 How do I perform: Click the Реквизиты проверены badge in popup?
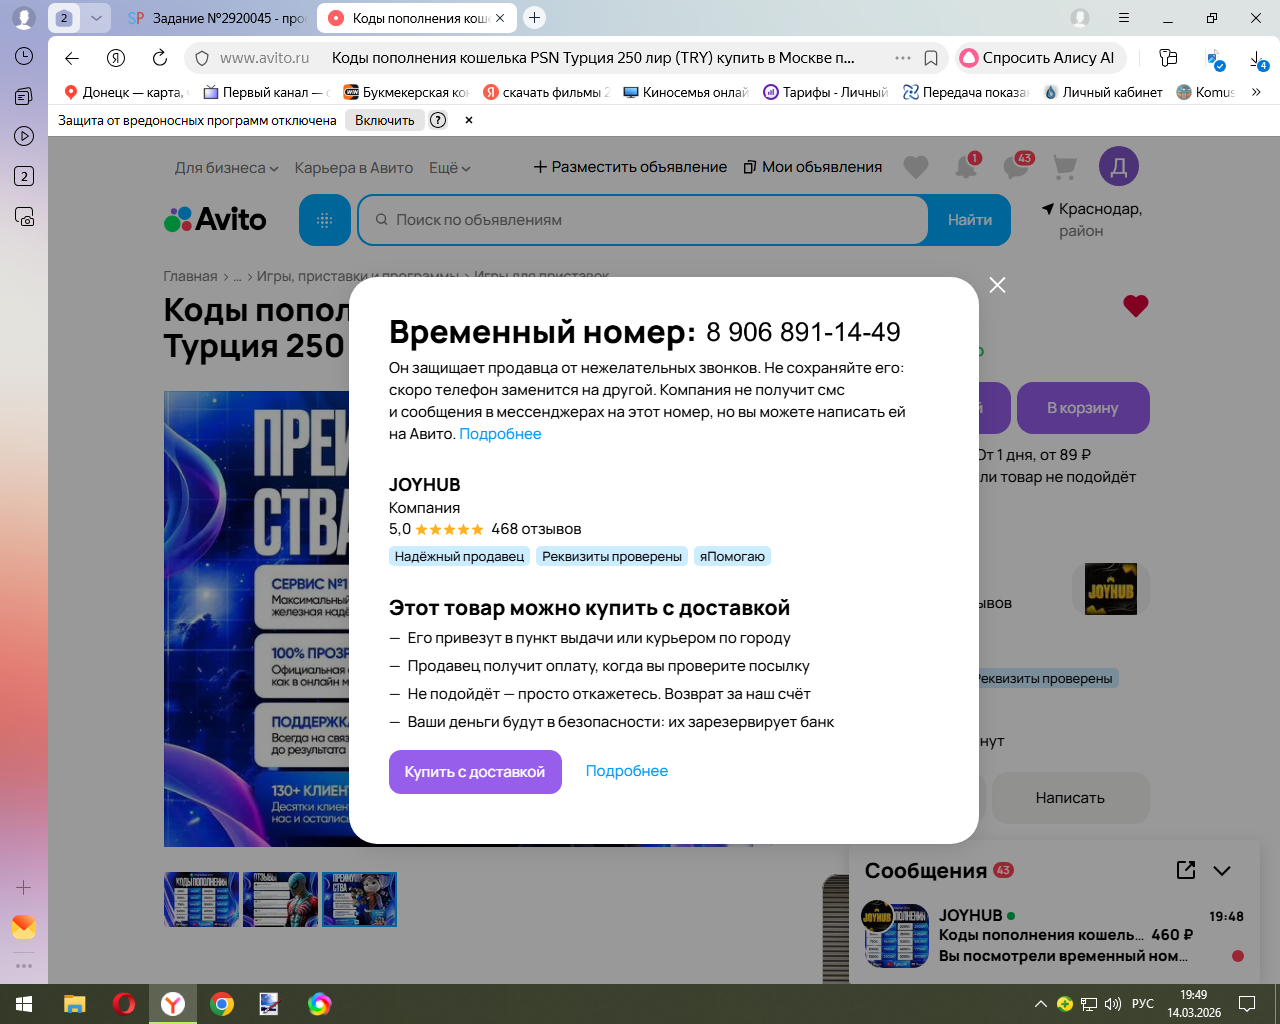coord(612,556)
